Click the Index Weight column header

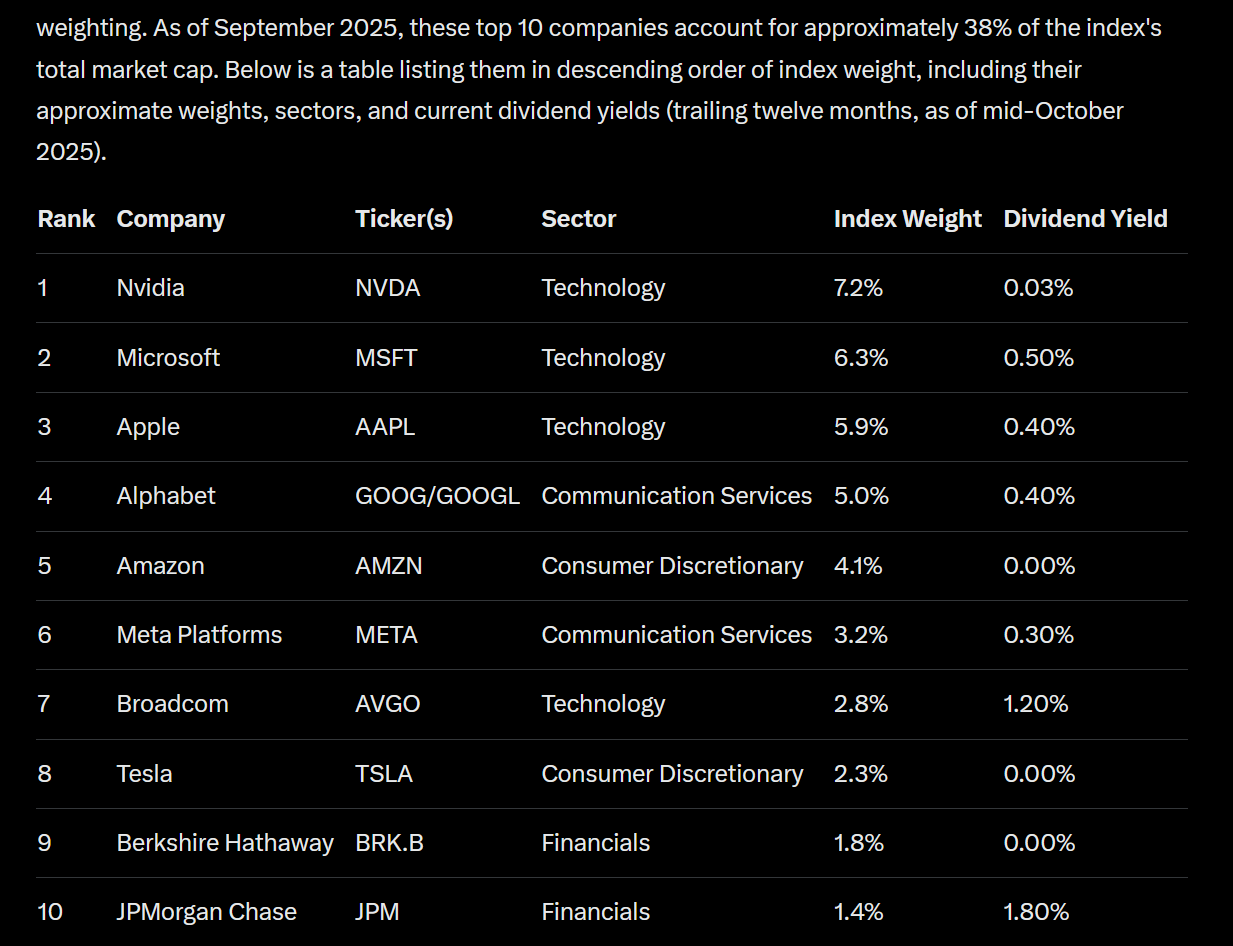click(x=907, y=219)
